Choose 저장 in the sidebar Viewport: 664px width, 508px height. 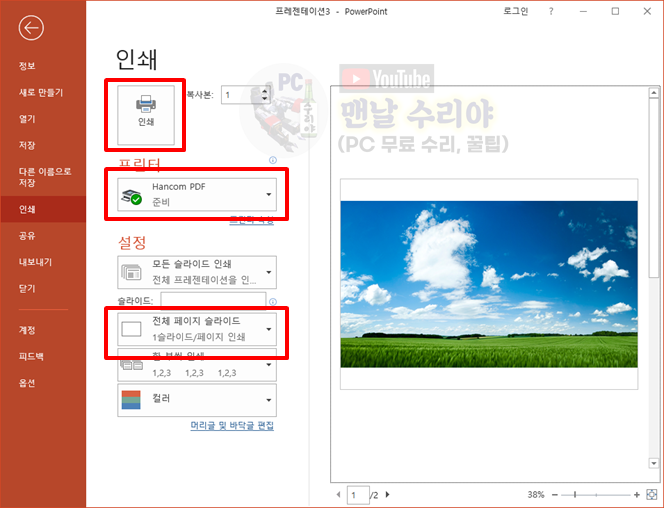pyautogui.click(x=27, y=145)
